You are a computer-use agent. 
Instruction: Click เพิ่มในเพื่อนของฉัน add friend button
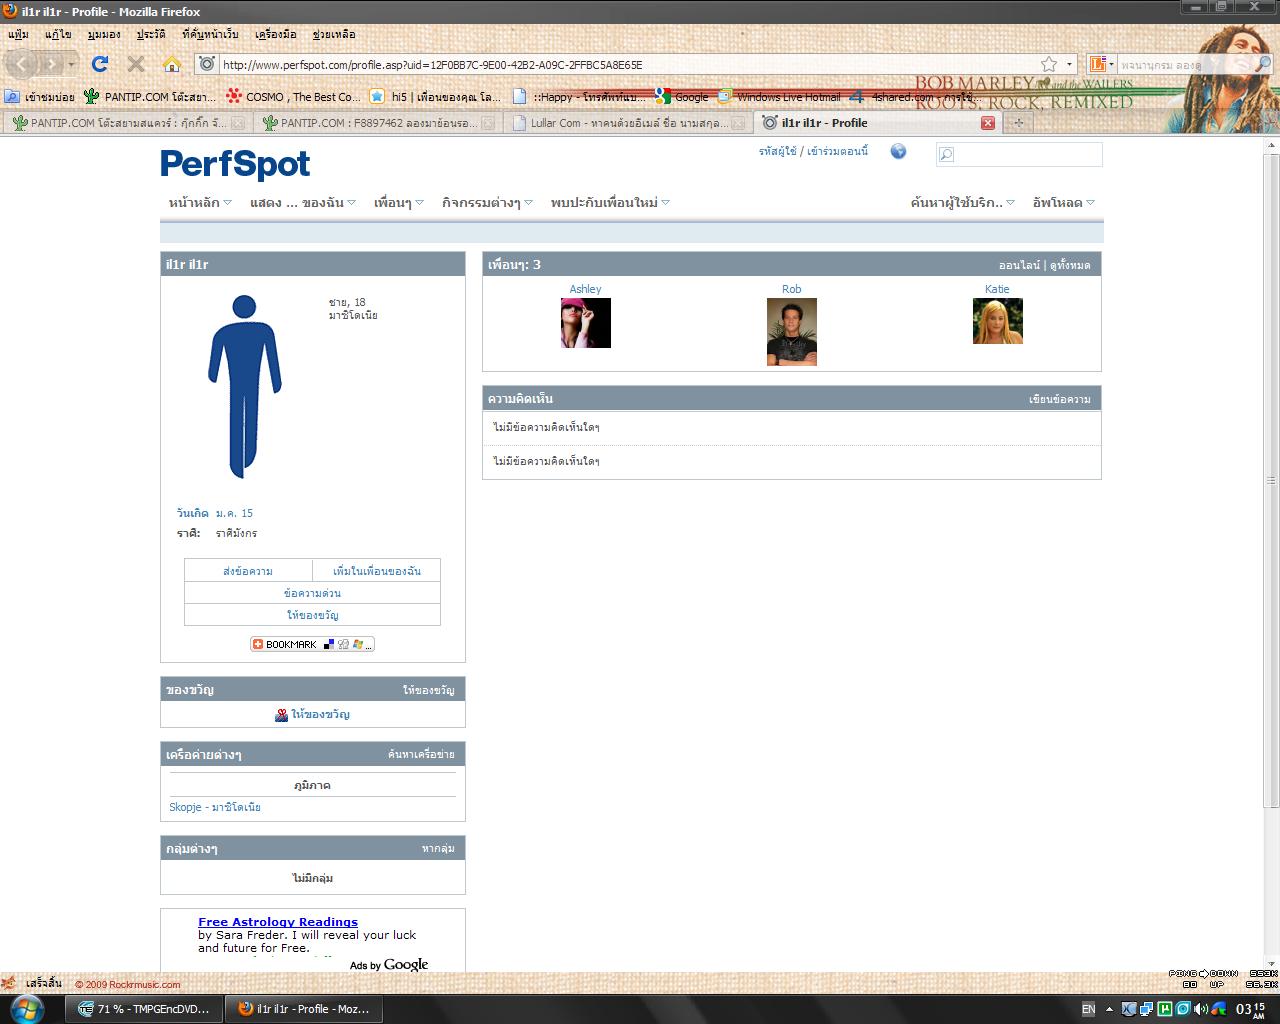click(x=376, y=571)
